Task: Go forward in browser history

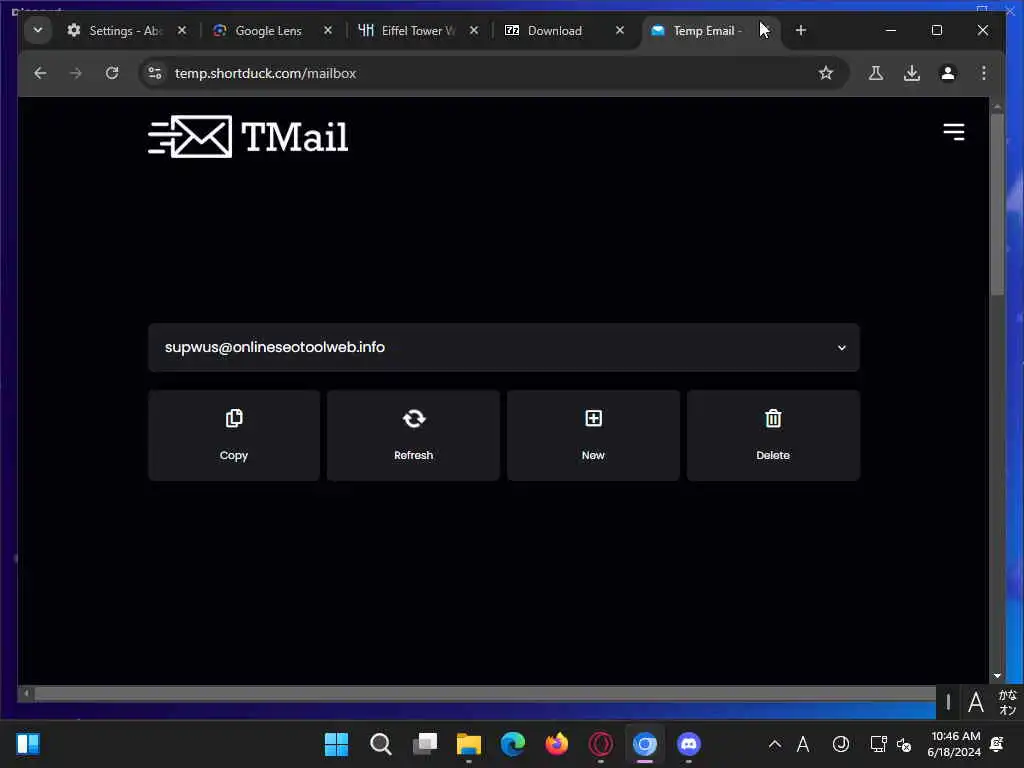Action: click(x=76, y=73)
